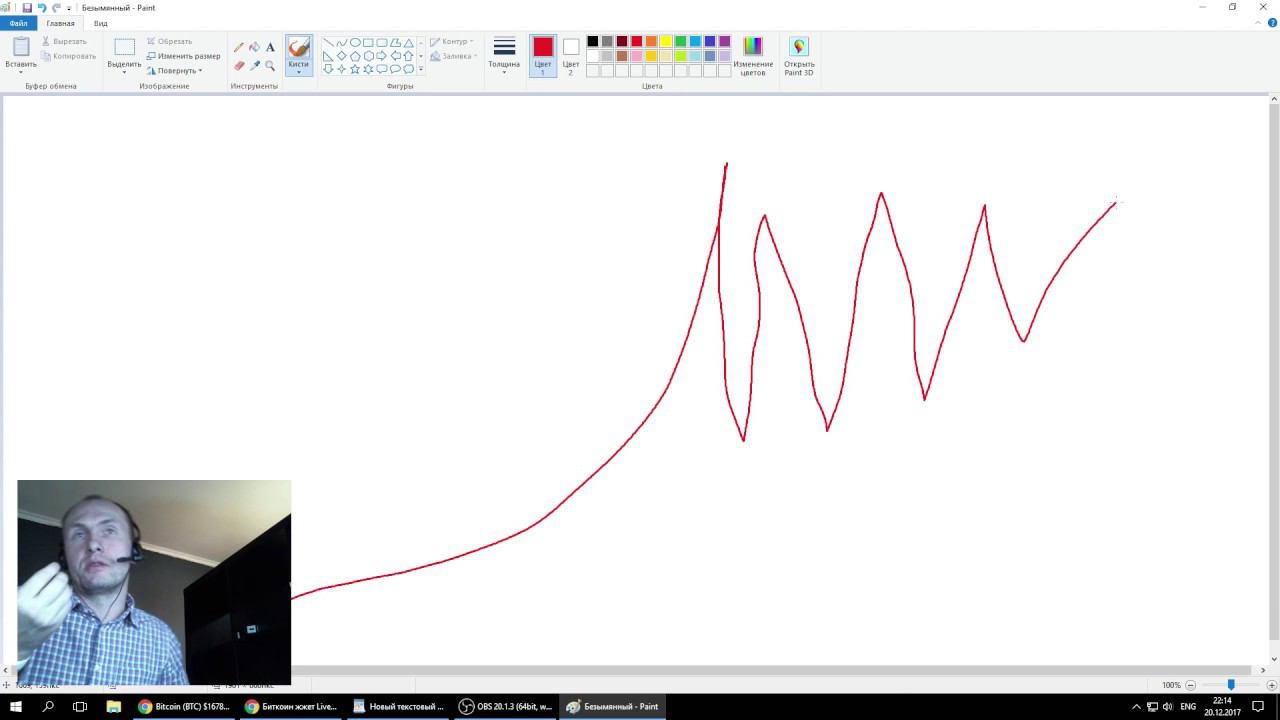Image resolution: width=1280 pixels, height=720 pixels.
Task: Open the Файл menu
Action: point(19,23)
